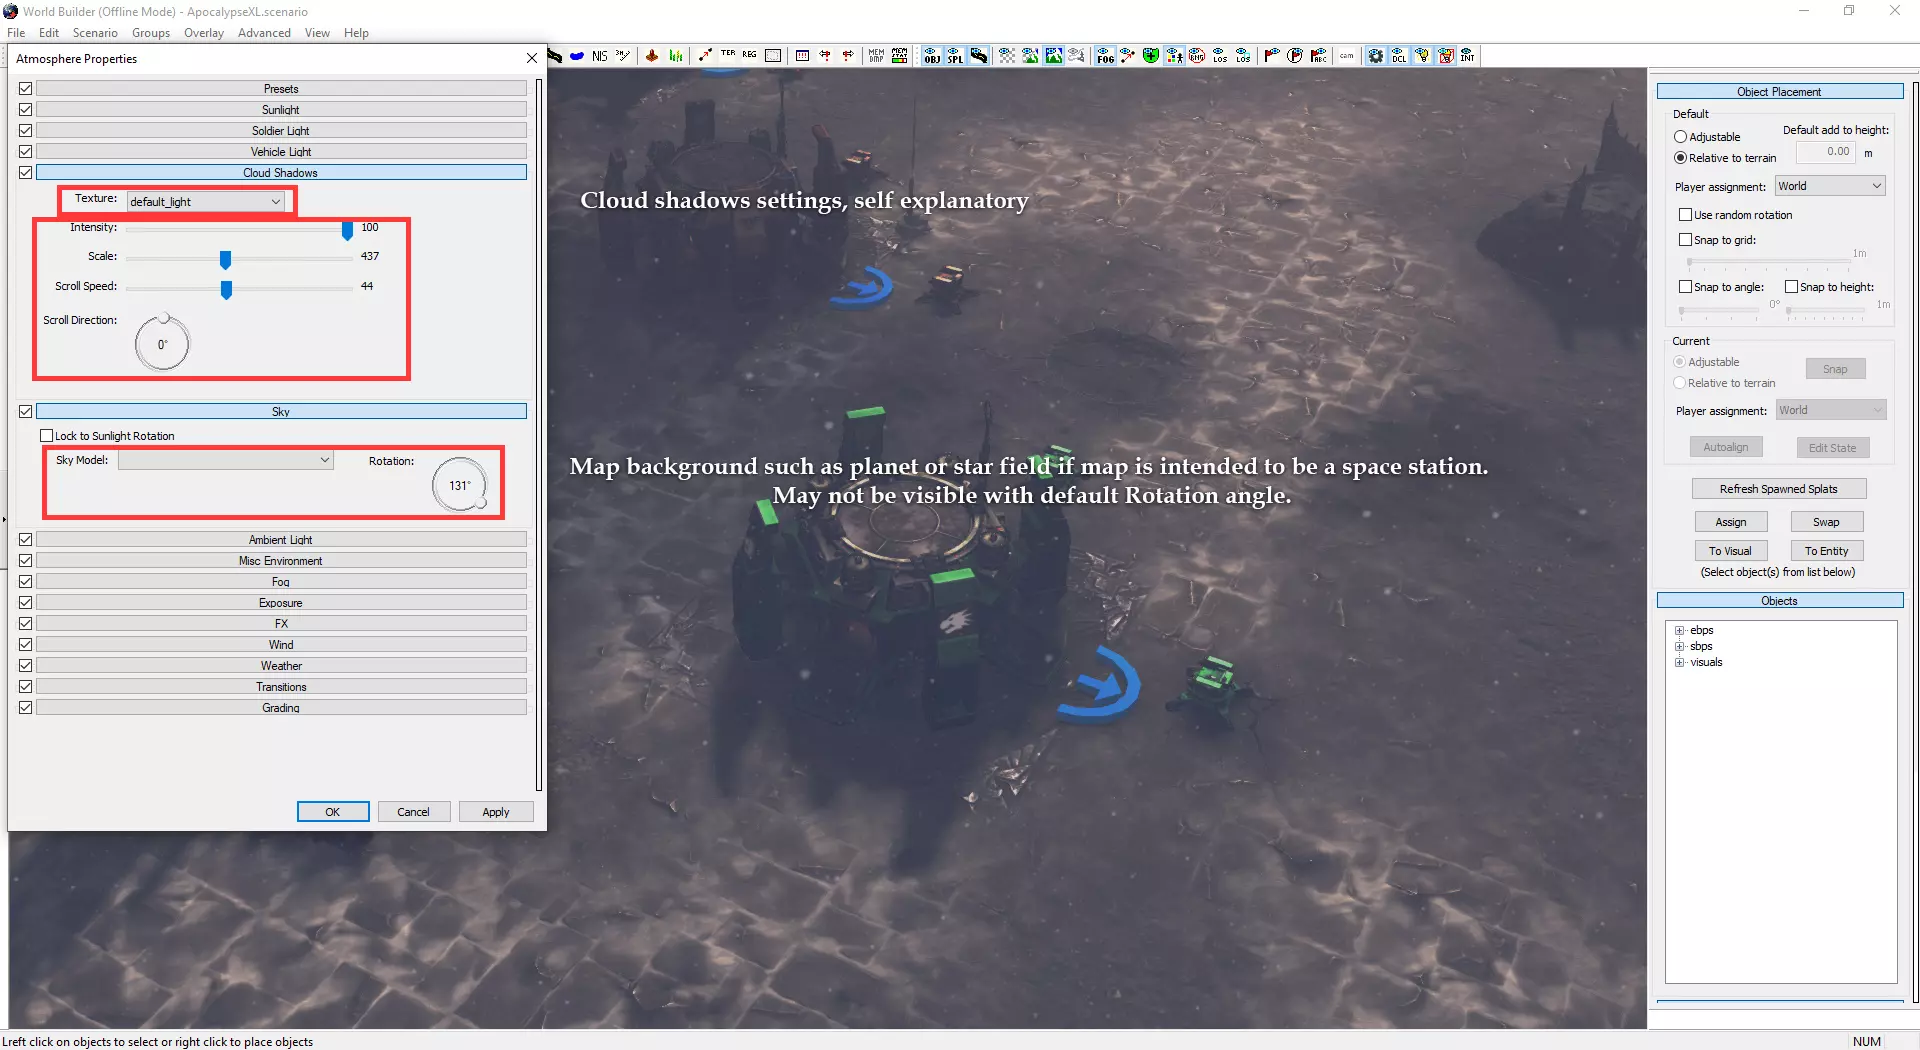Click the Default add to height field
Screen dimensions: 1920x1050
tap(1826, 152)
